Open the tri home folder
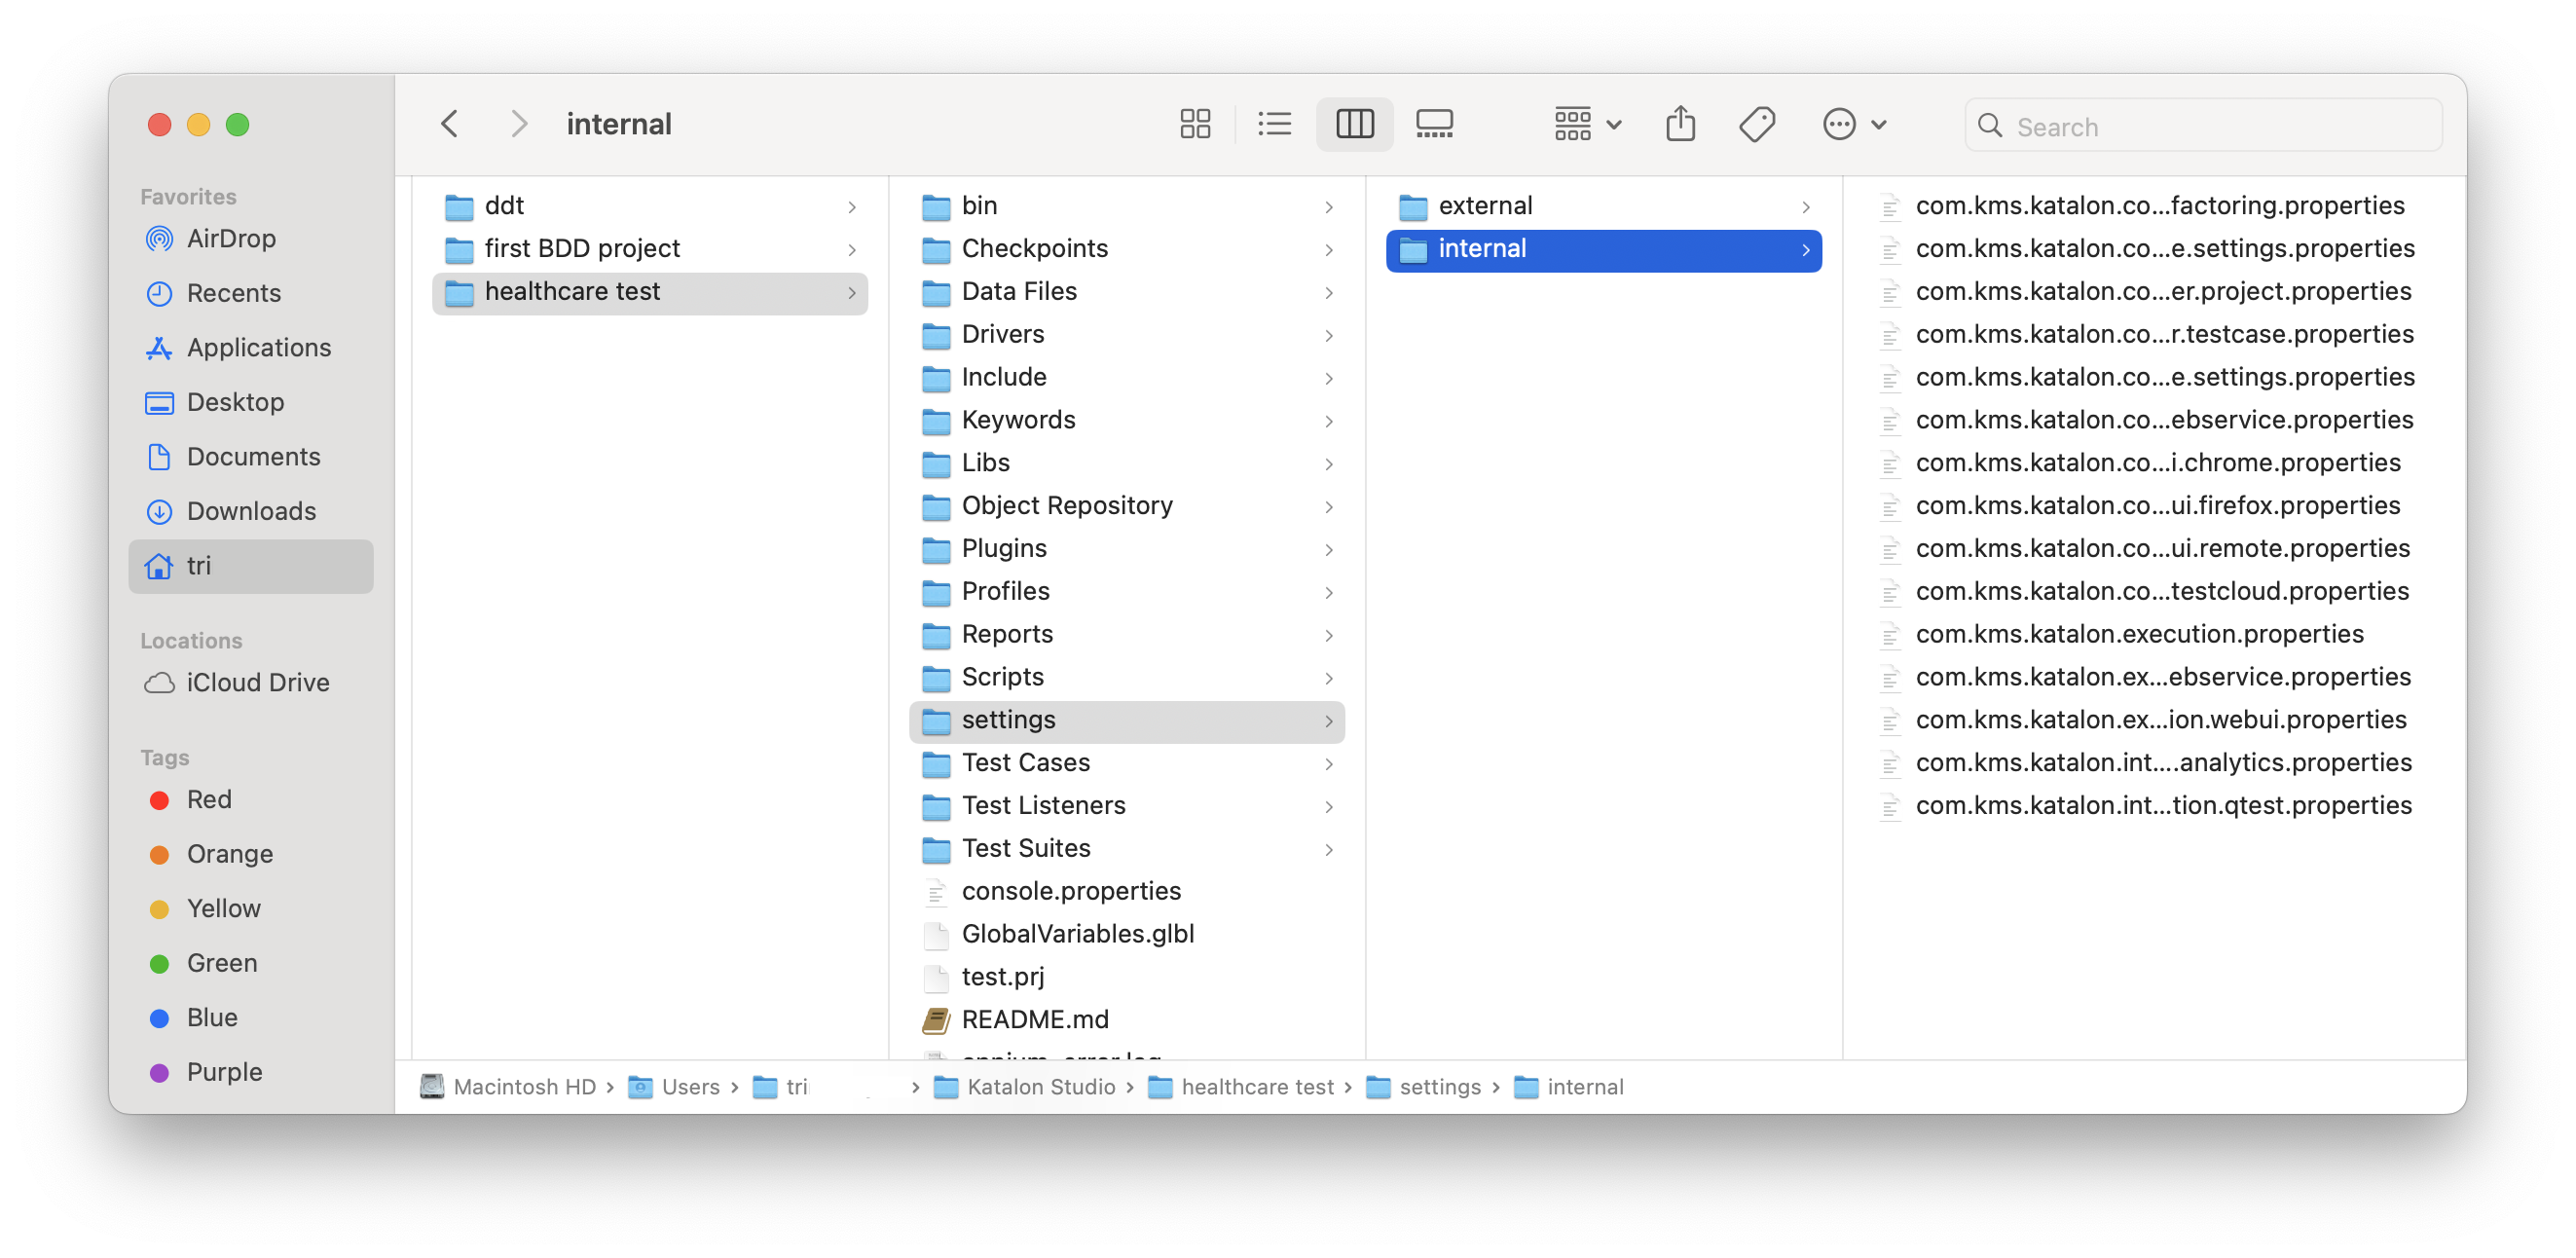Viewport: 2576px width, 1258px height. click(200, 566)
